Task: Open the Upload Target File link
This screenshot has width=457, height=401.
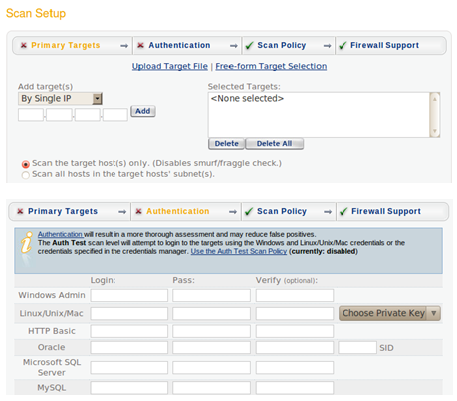Action: [x=170, y=66]
